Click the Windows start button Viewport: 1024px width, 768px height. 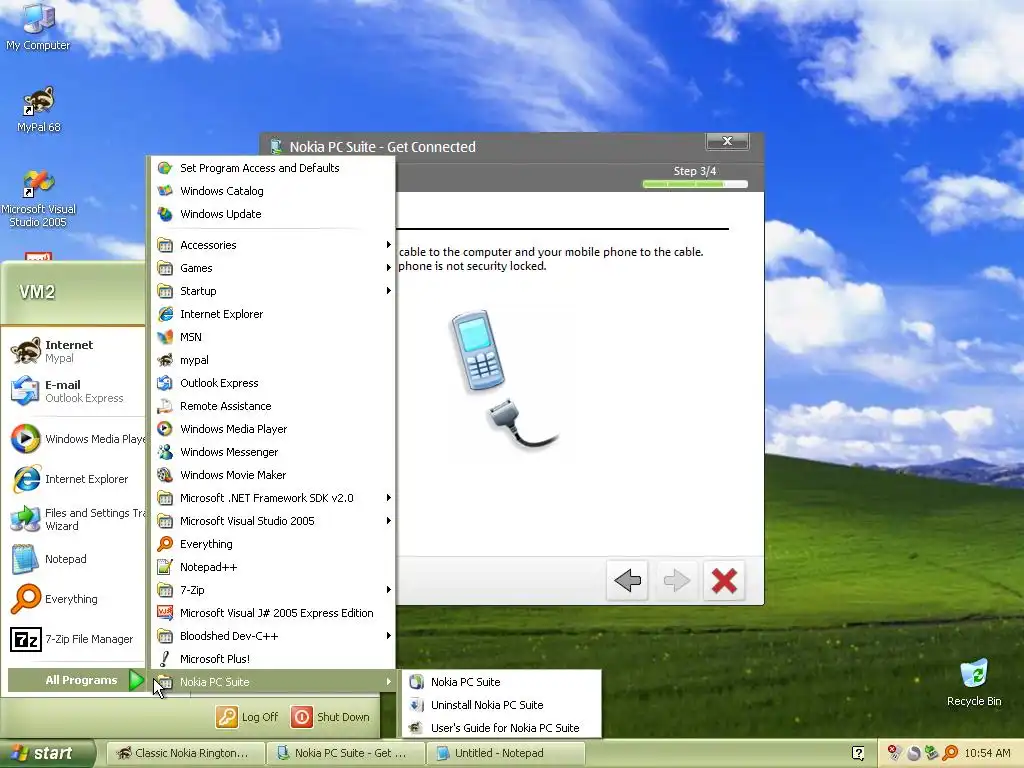pos(47,753)
